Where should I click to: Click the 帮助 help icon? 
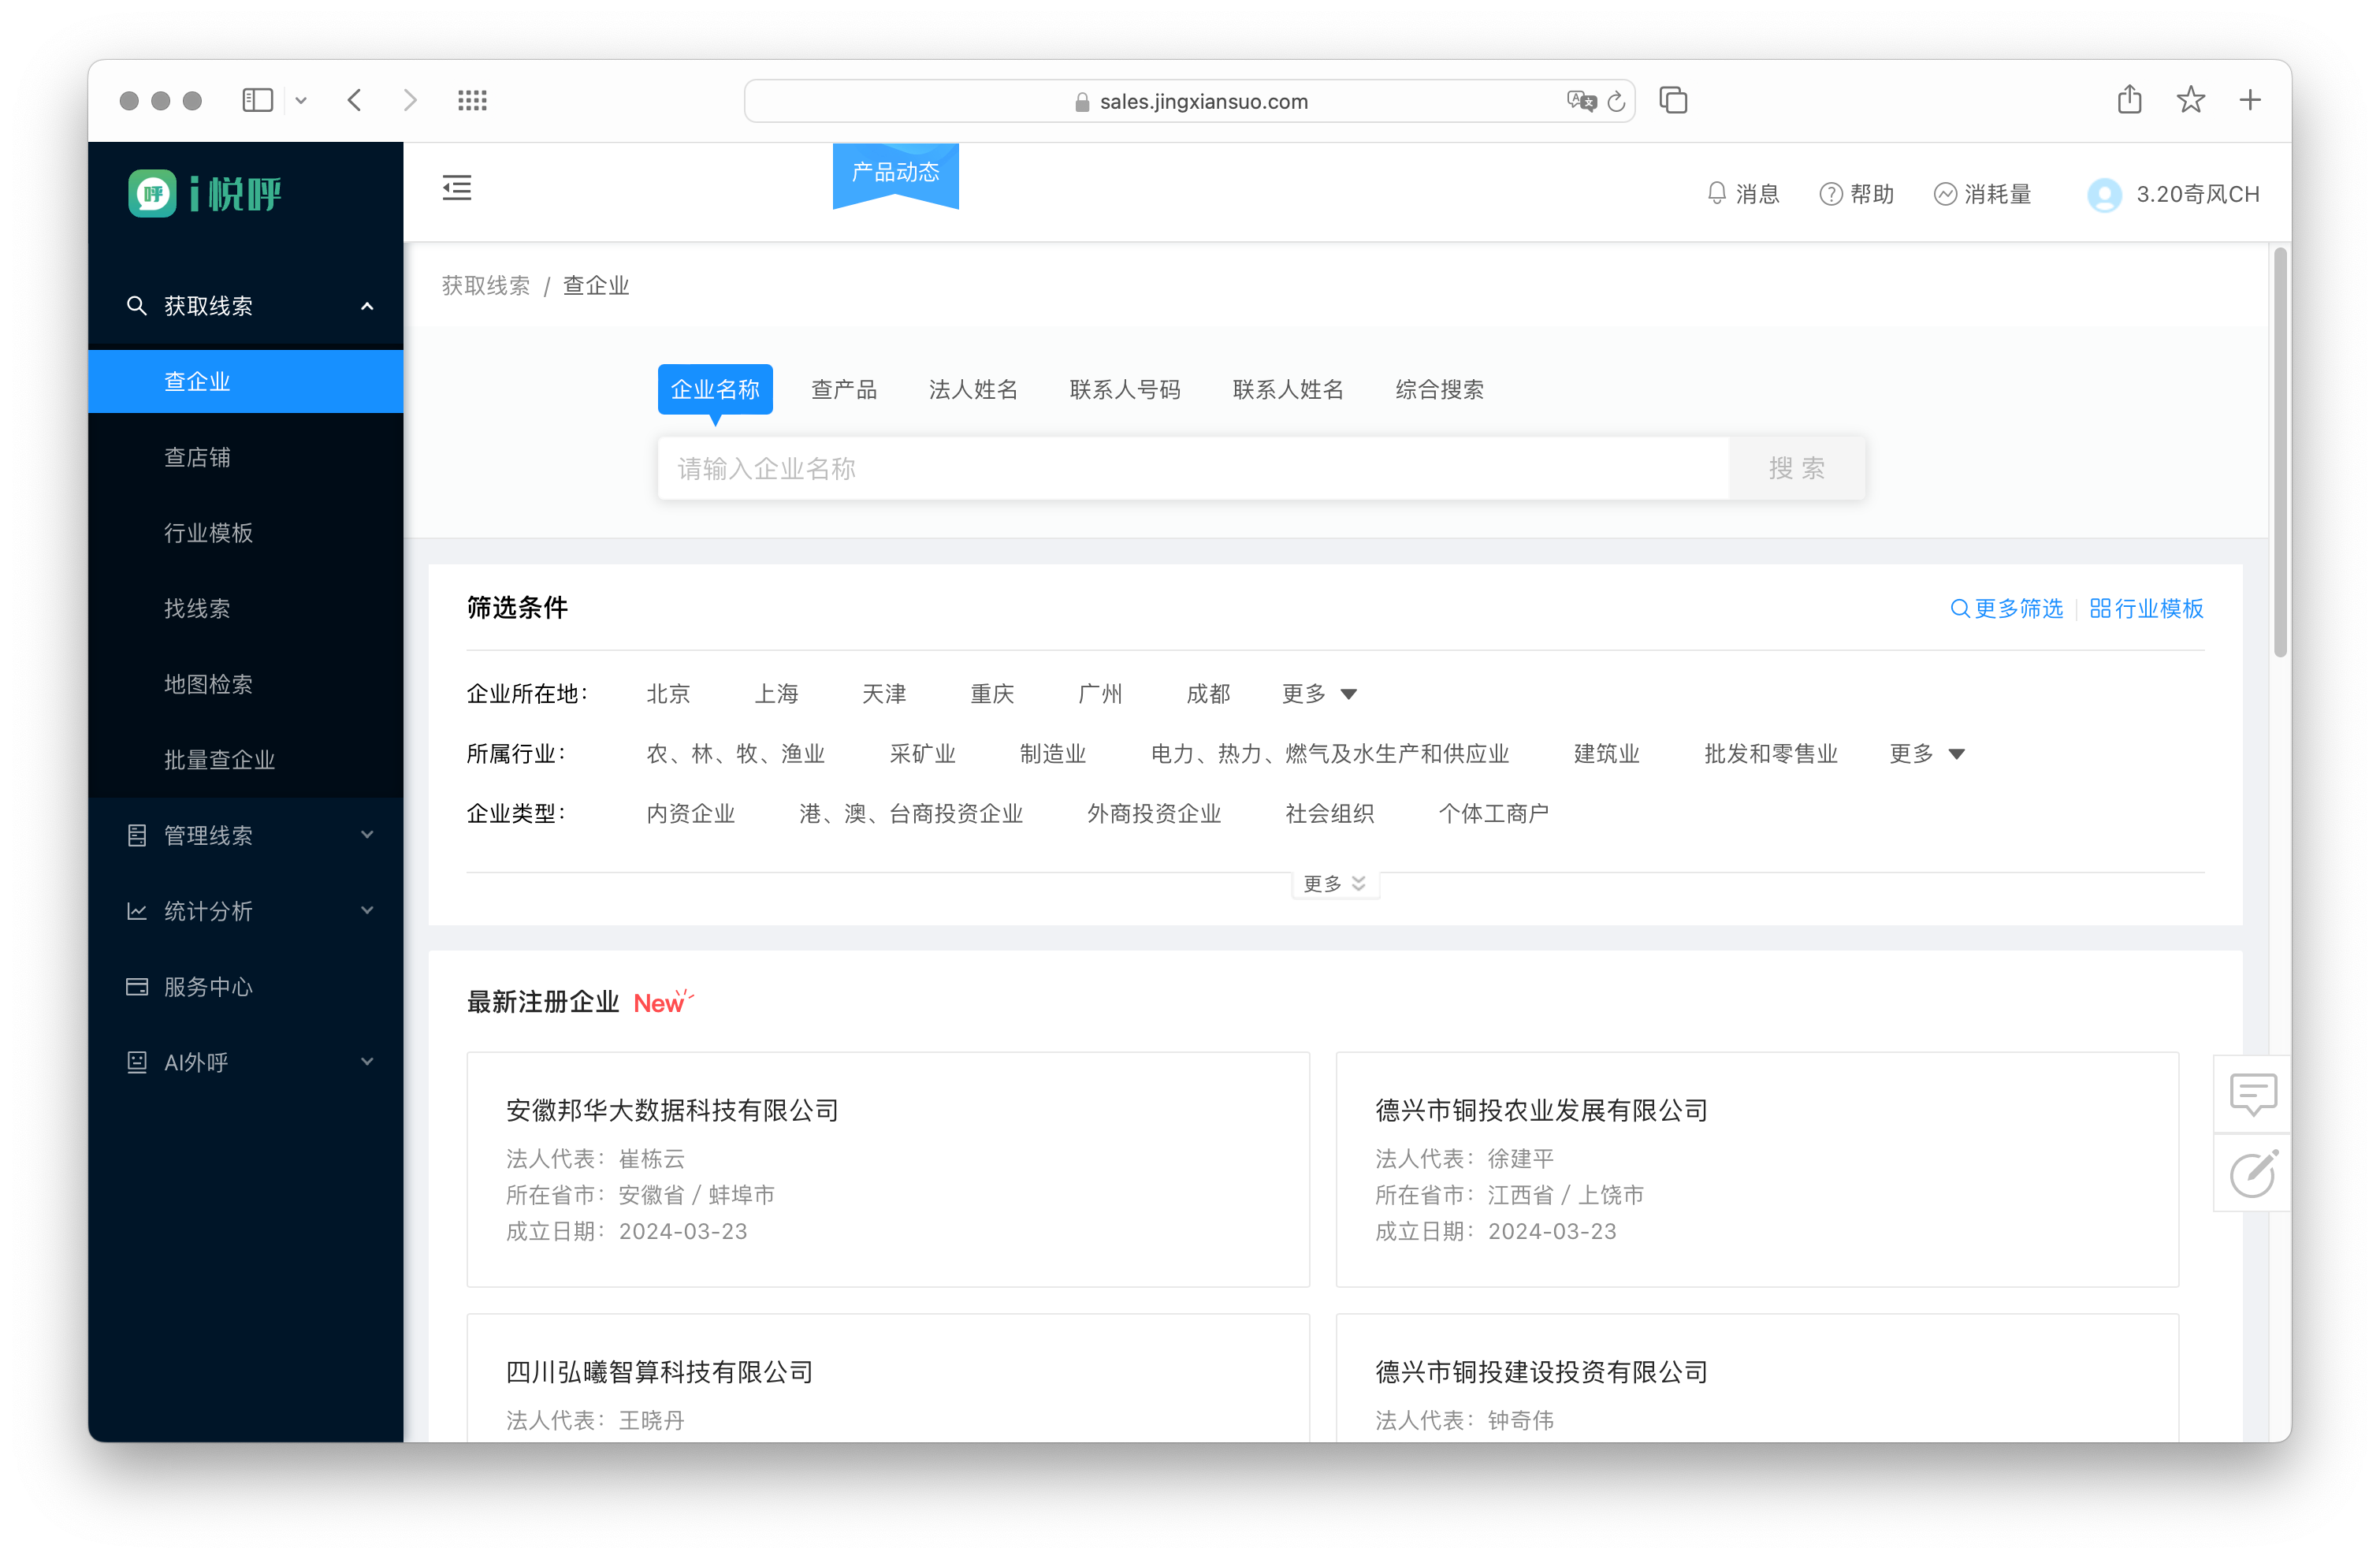click(x=1830, y=194)
